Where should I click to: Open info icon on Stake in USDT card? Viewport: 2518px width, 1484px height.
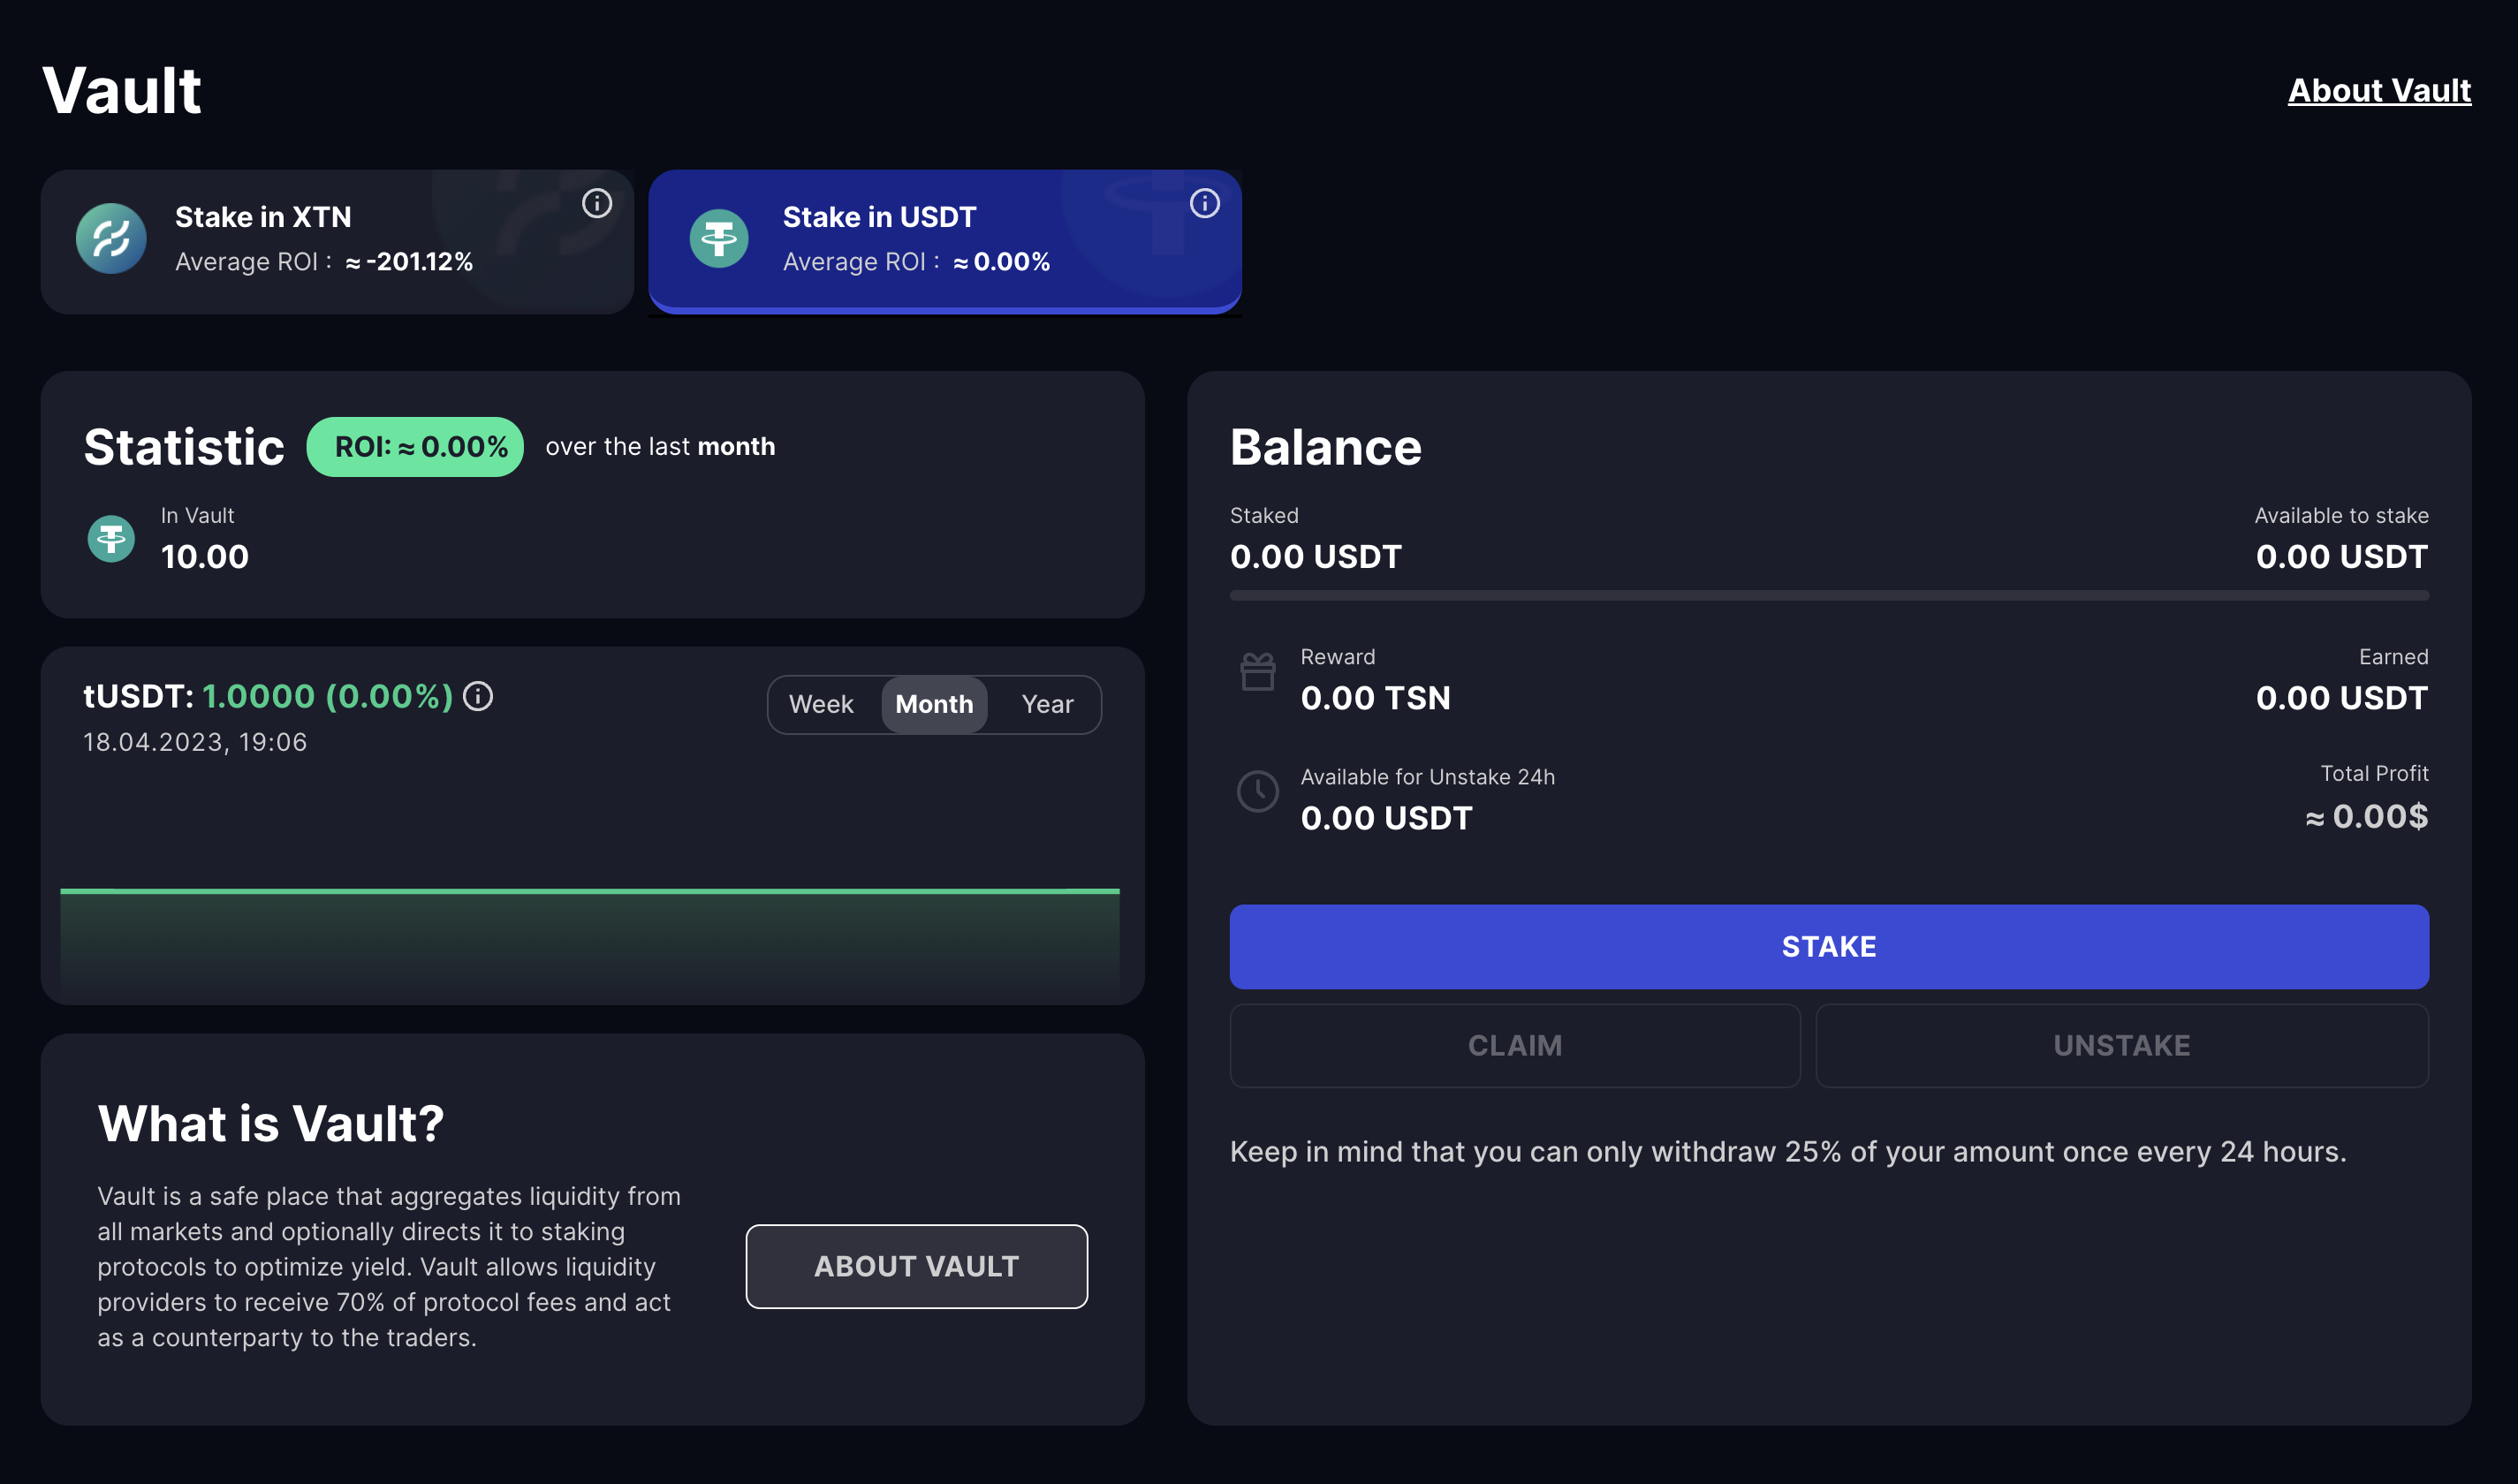1204,204
